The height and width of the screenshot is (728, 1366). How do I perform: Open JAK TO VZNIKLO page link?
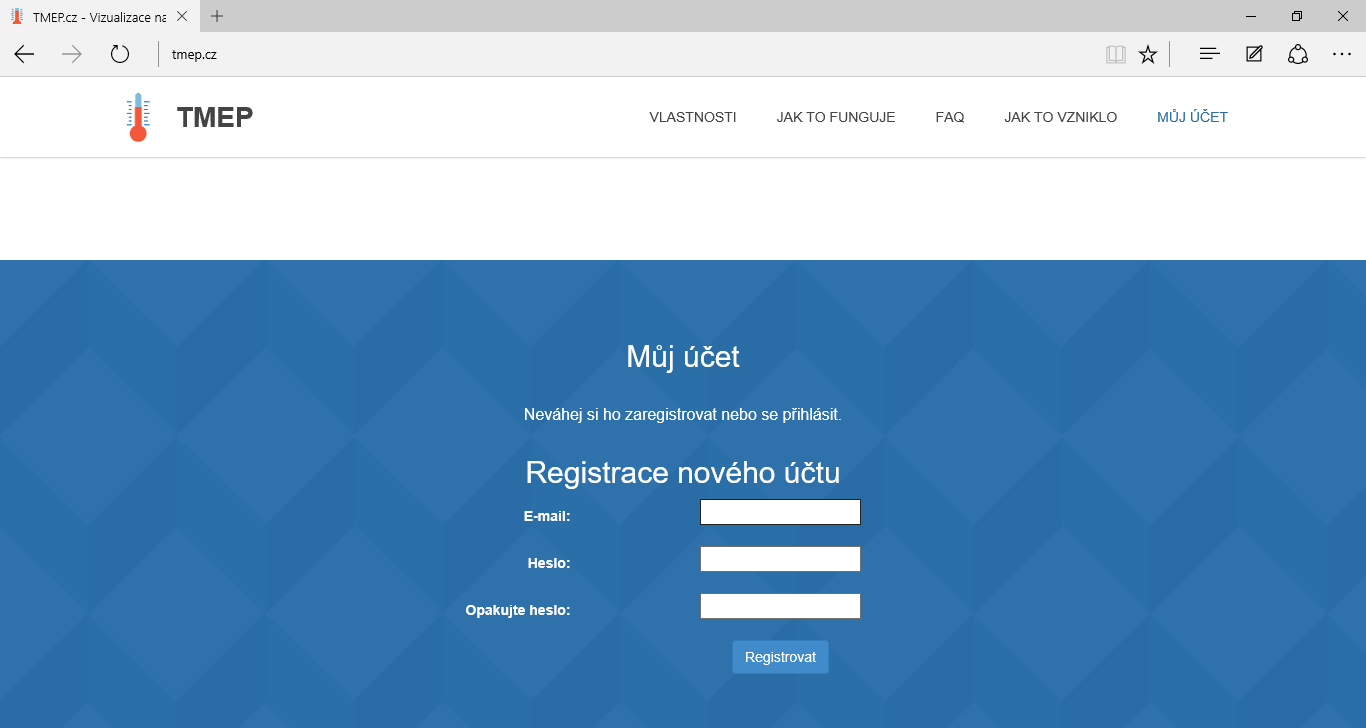click(1060, 117)
